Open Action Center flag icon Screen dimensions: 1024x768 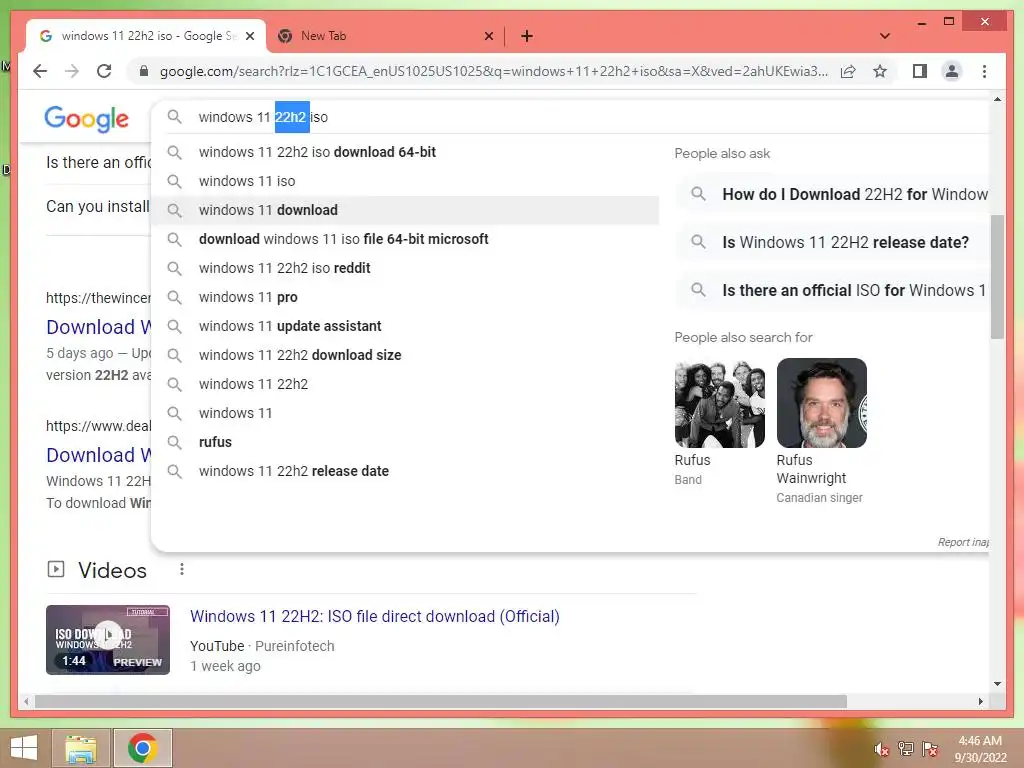coord(930,748)
